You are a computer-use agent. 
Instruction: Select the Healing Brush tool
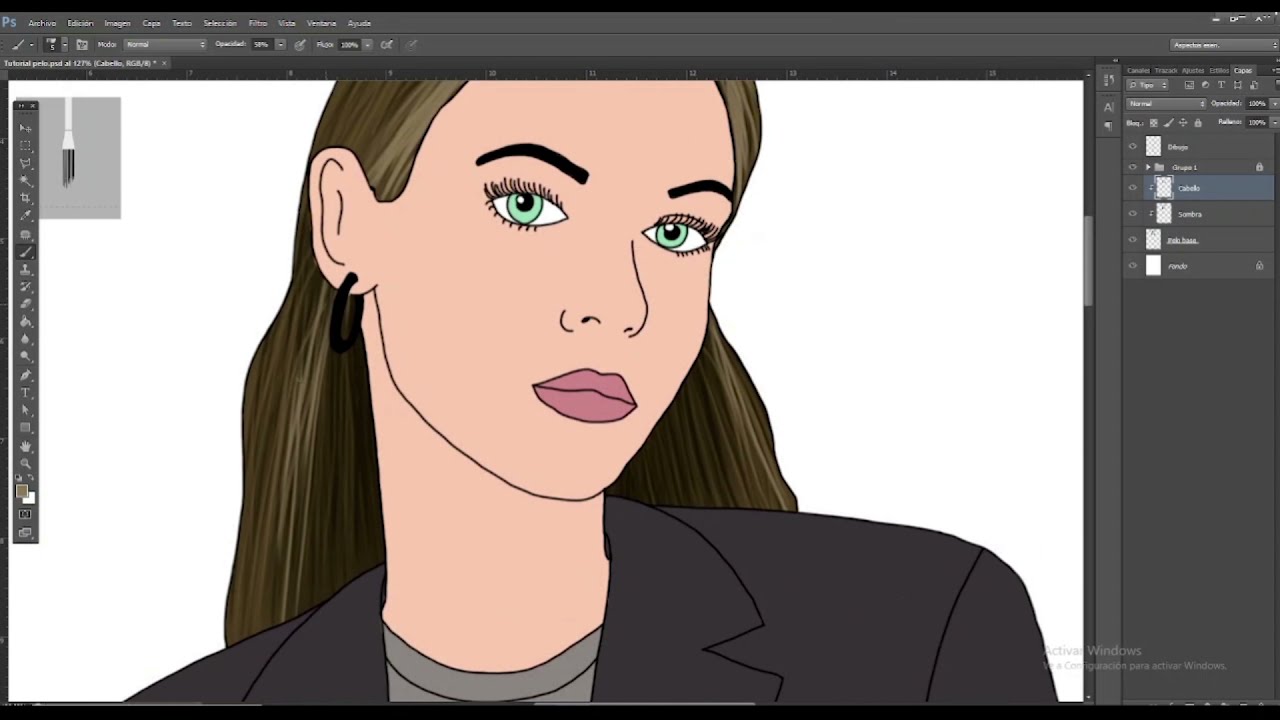[x=26, y=234]
